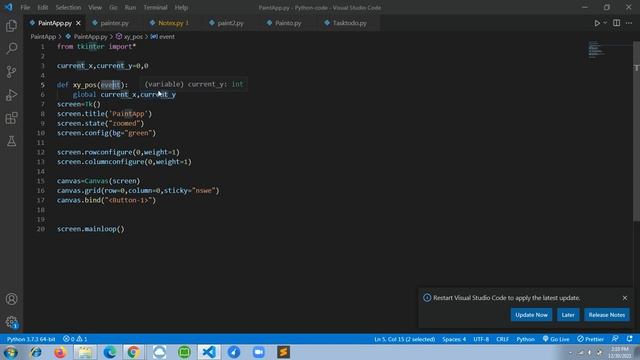
Task: Open Zoom from the taskbar
Action: pos(258,352)
